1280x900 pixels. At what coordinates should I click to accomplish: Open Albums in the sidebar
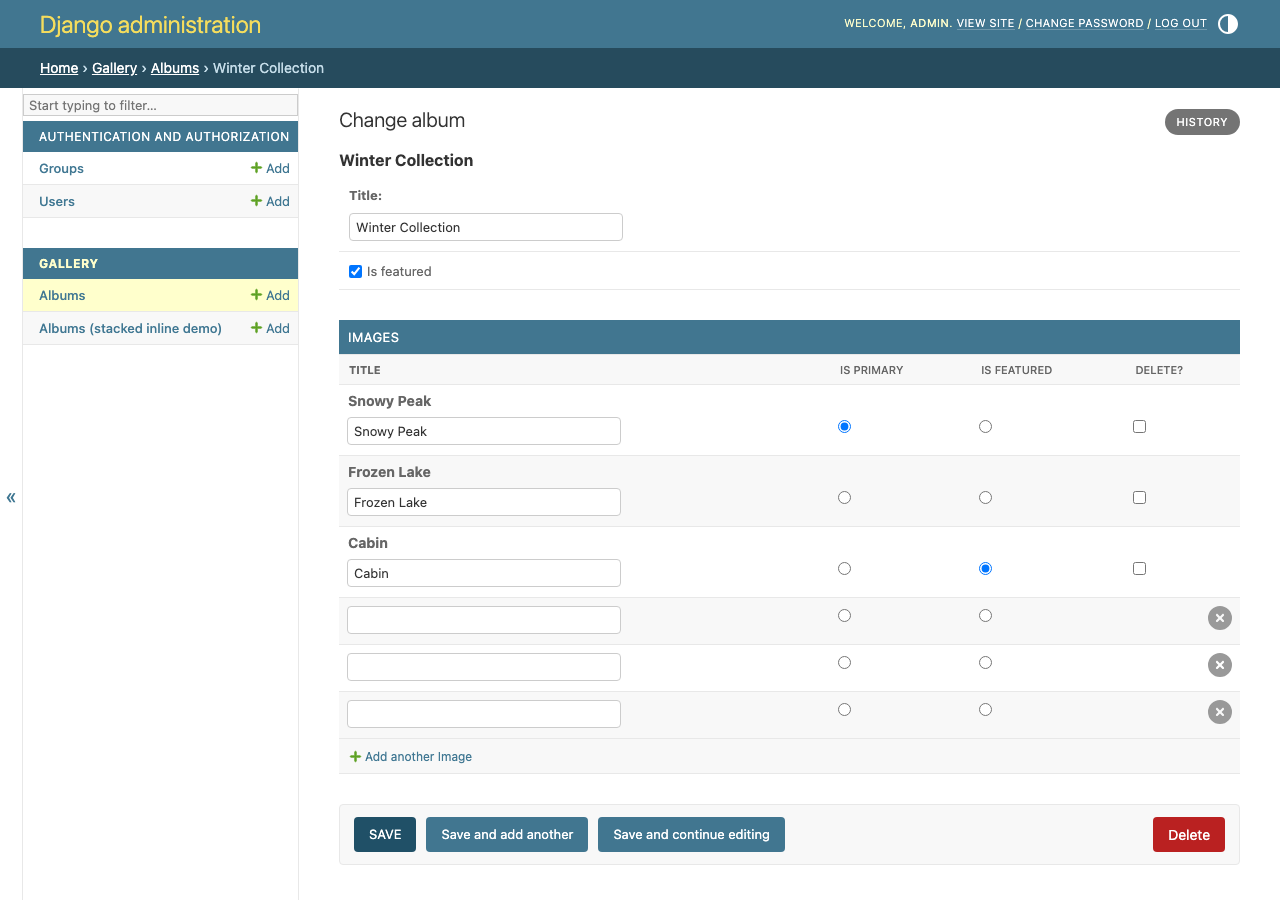click(62, 295)
